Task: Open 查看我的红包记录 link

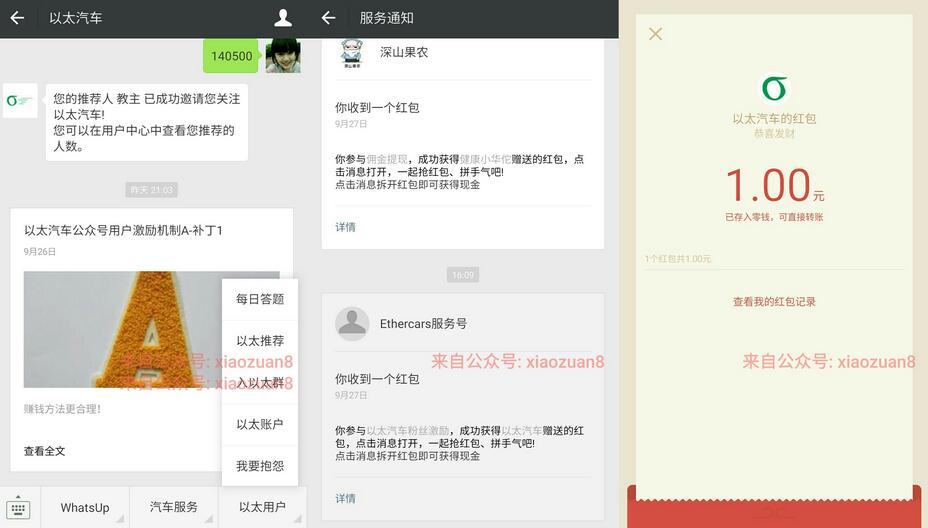Action: coord(774,302)
